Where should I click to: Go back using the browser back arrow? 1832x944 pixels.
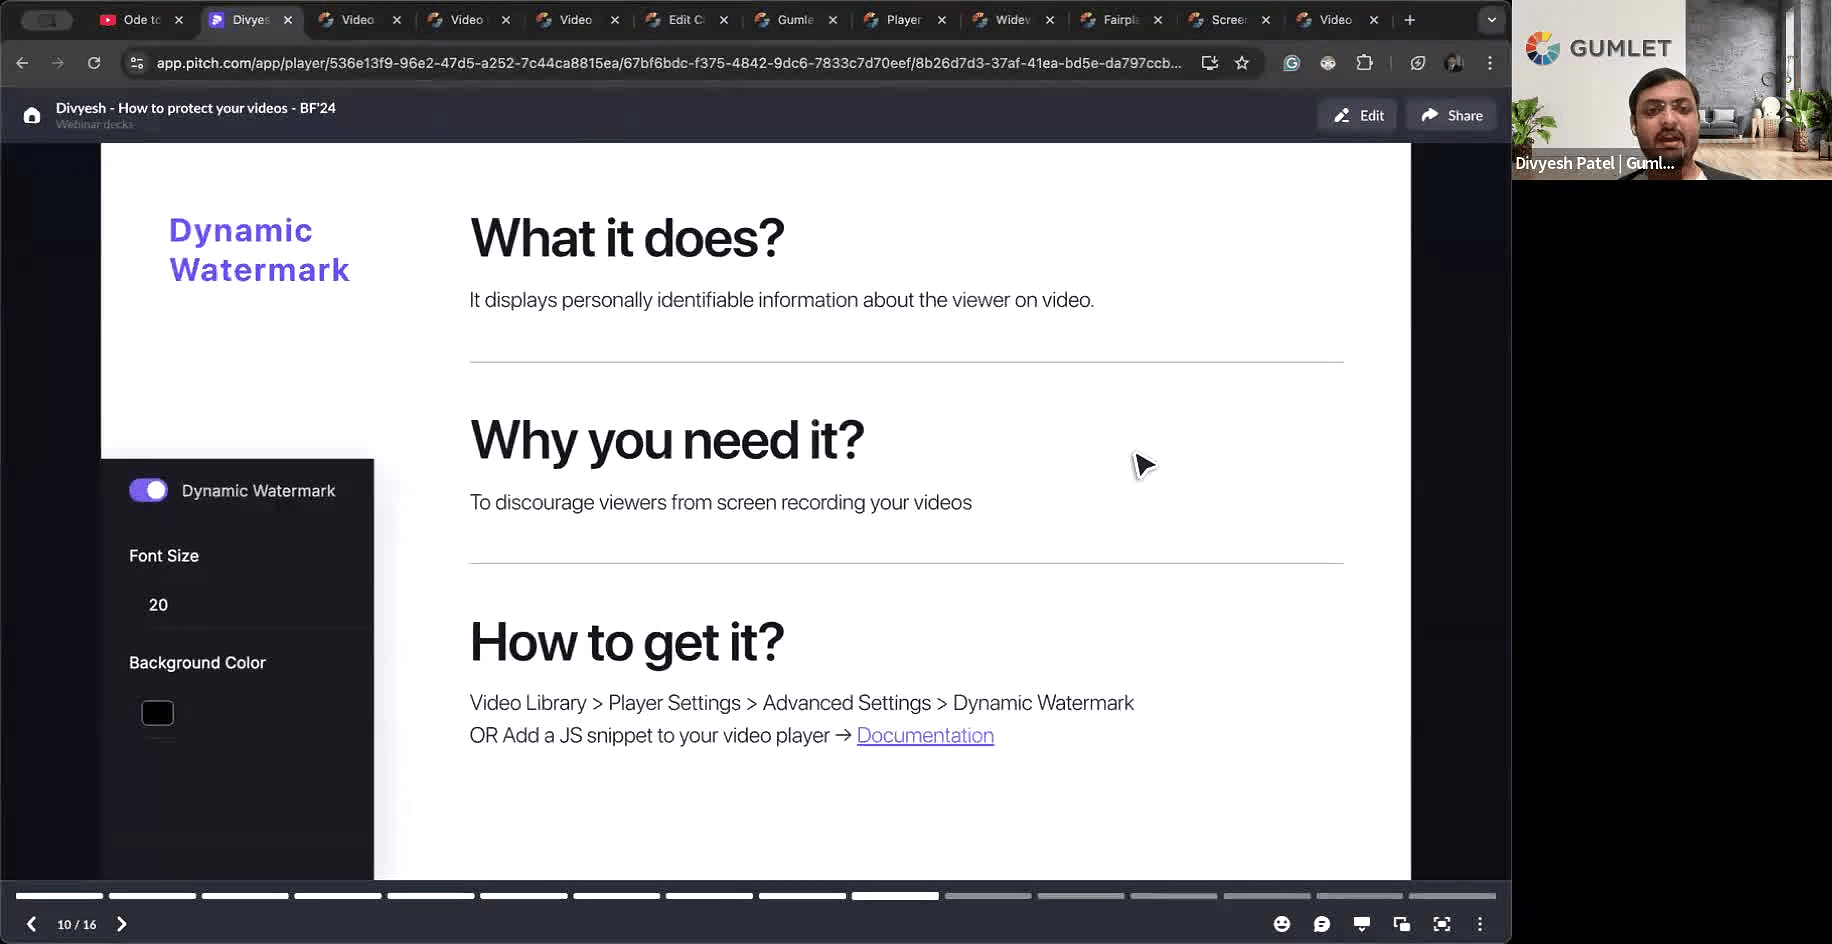click(22, 63)
